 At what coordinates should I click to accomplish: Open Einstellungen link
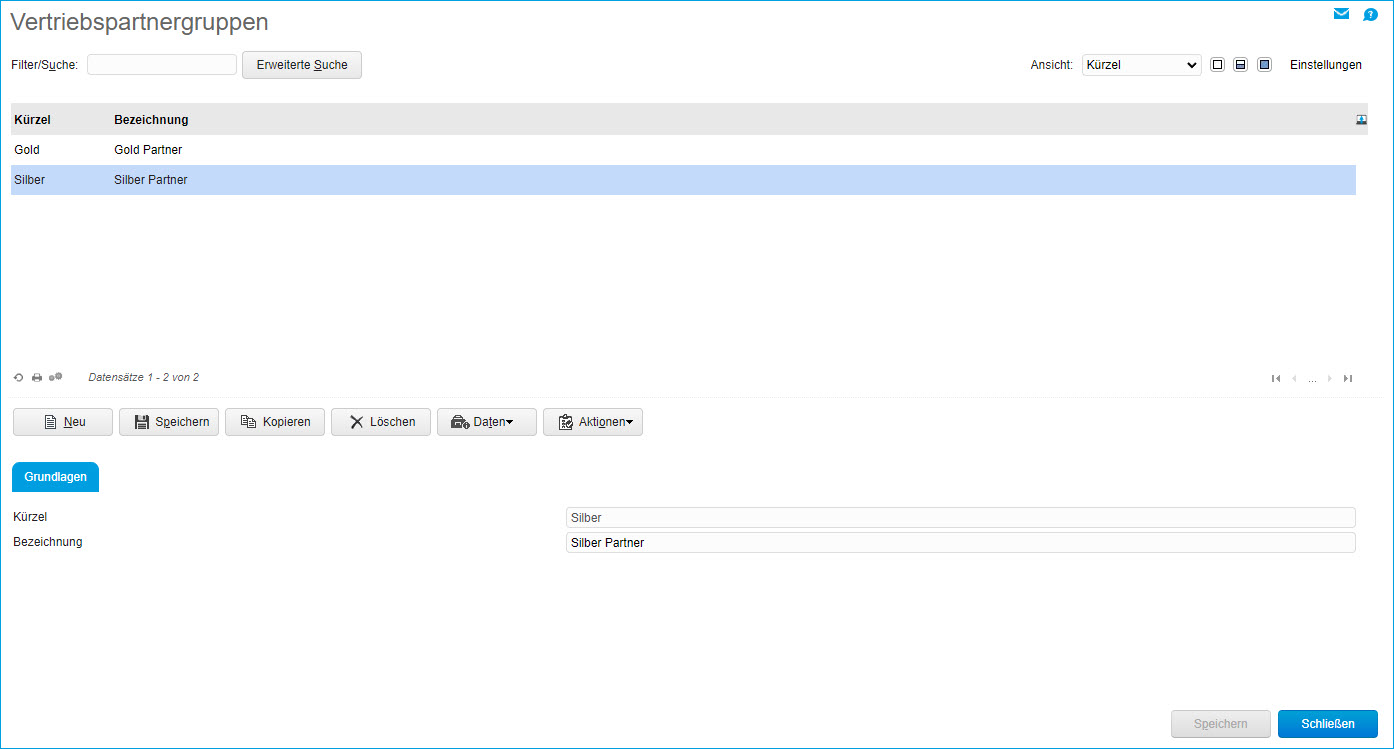tap(1326, 65)
